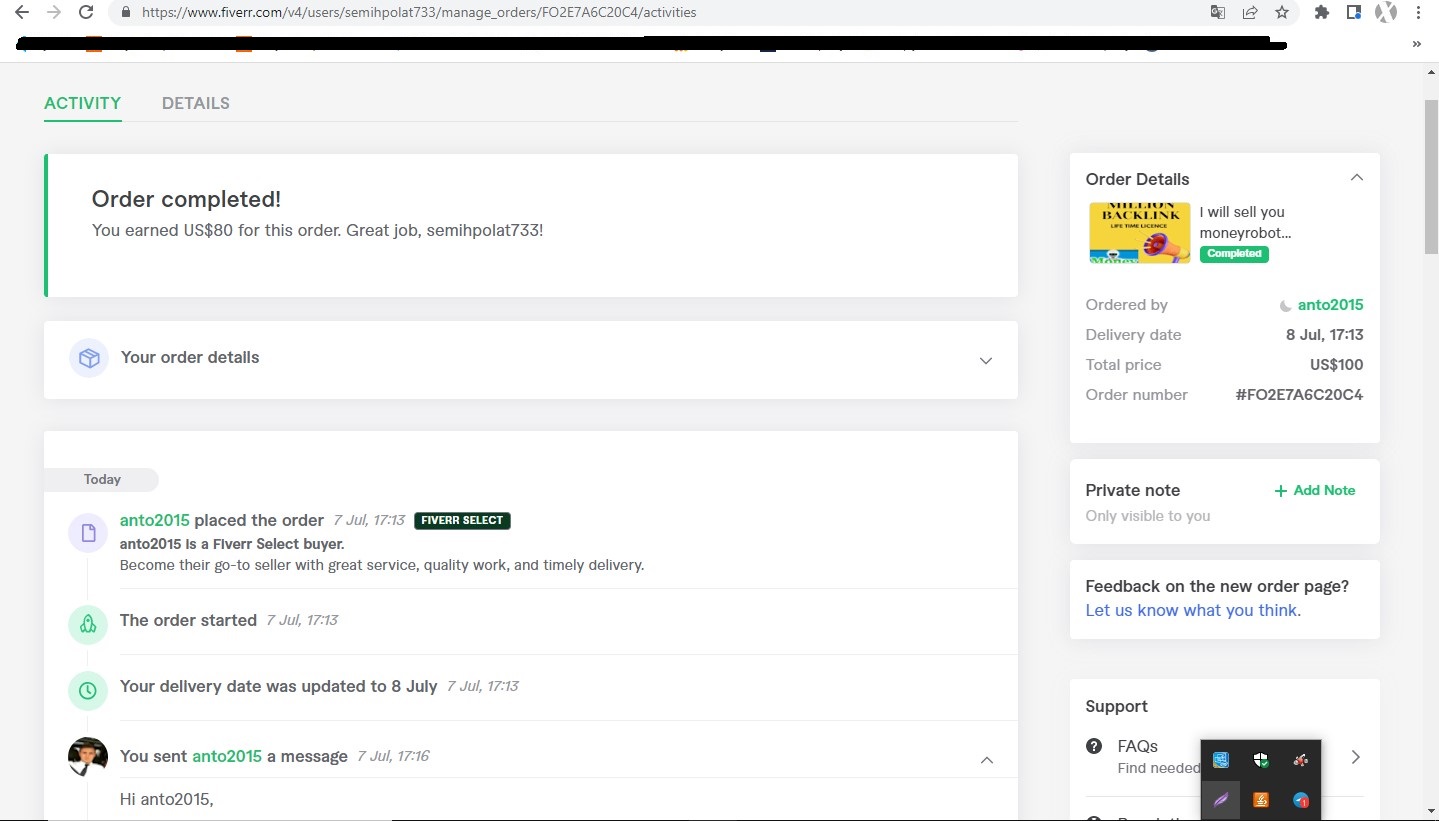Open the Extensions puzzle icon
This screenshot has height=821, width=1439.
(x=1322, y=13)
